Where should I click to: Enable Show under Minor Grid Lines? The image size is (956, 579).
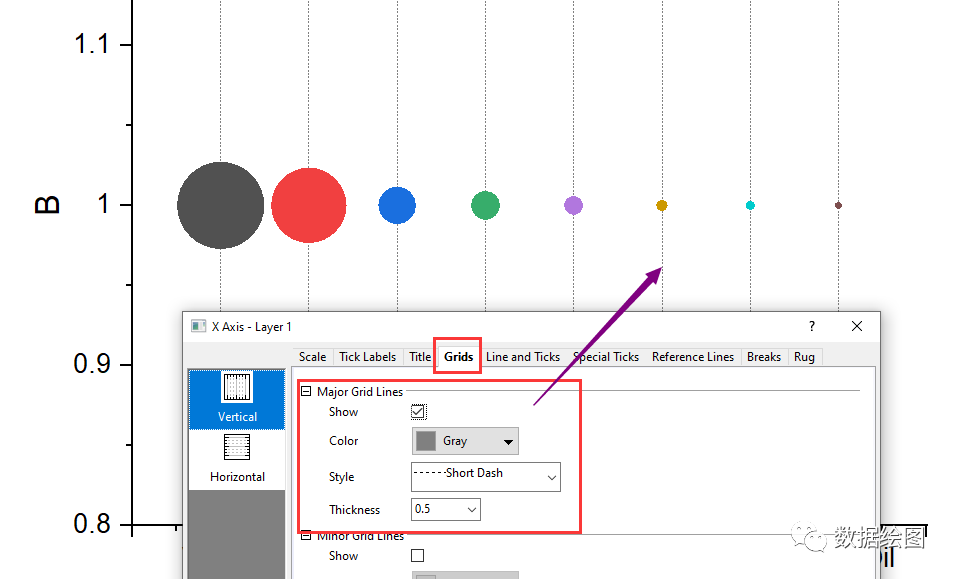pyautogui.click(x=418, y=556)
